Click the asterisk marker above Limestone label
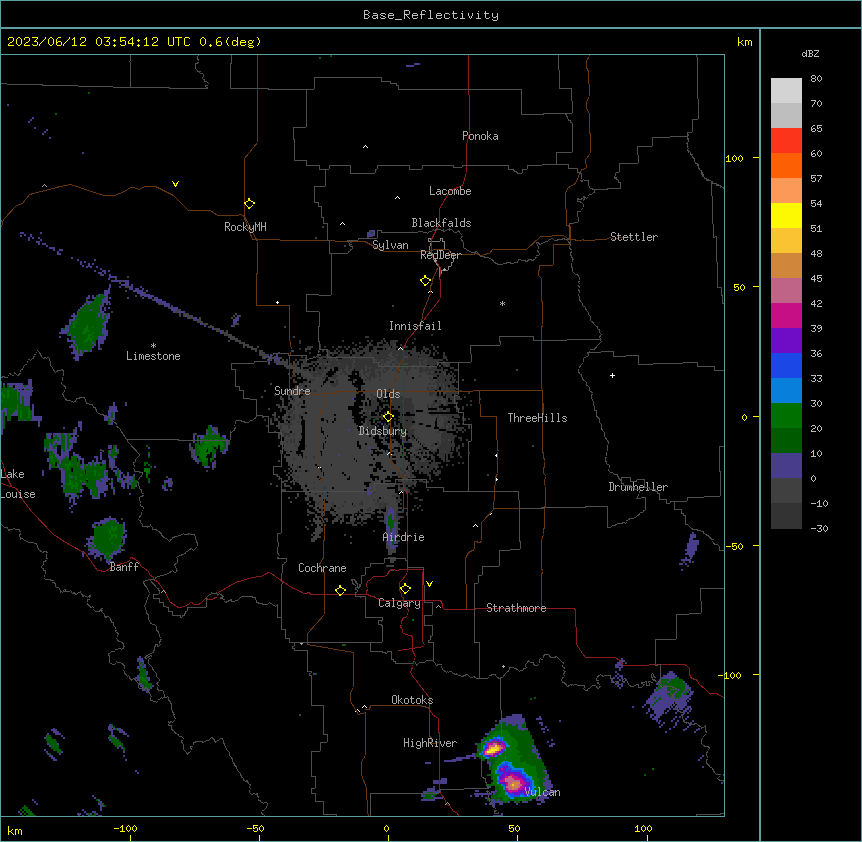Image resolution: width=862 pixels, height=842 pixels. [153, 346]
